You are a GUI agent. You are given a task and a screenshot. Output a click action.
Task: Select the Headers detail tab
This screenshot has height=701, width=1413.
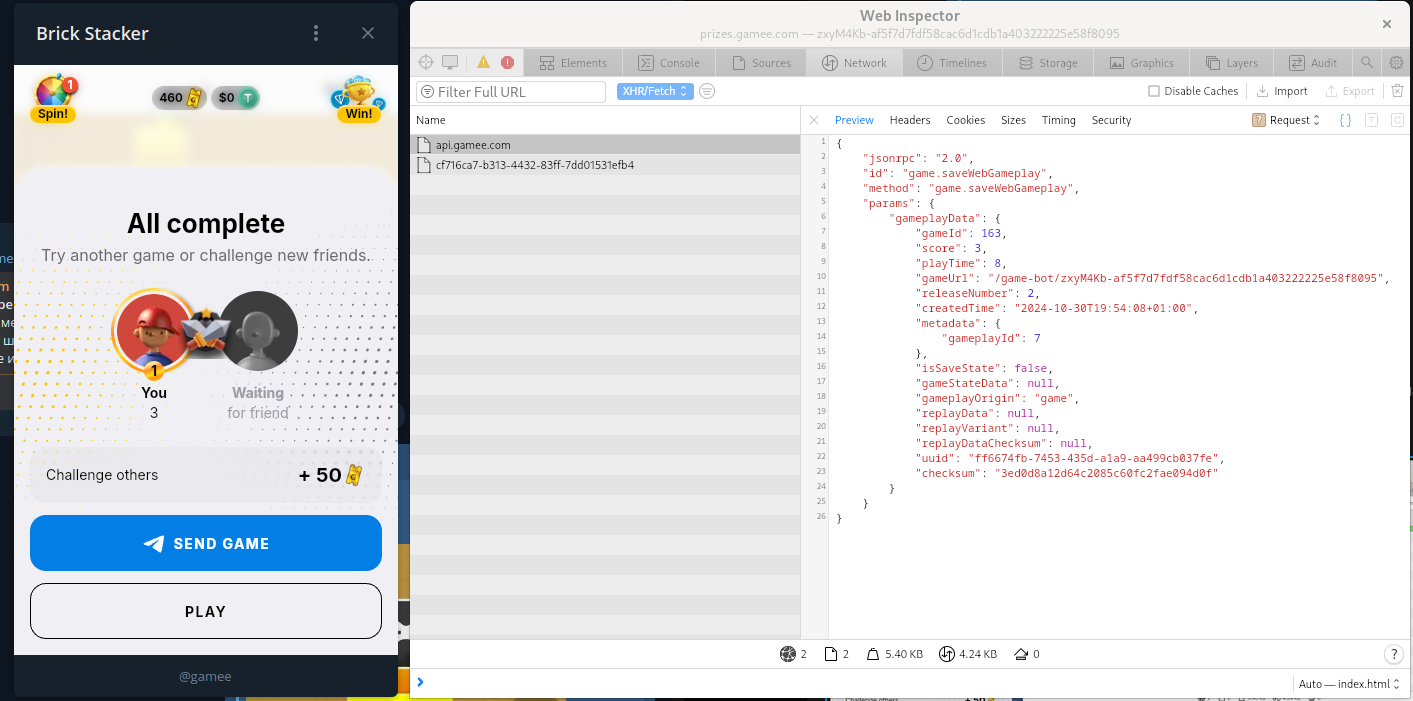[910, 120]
